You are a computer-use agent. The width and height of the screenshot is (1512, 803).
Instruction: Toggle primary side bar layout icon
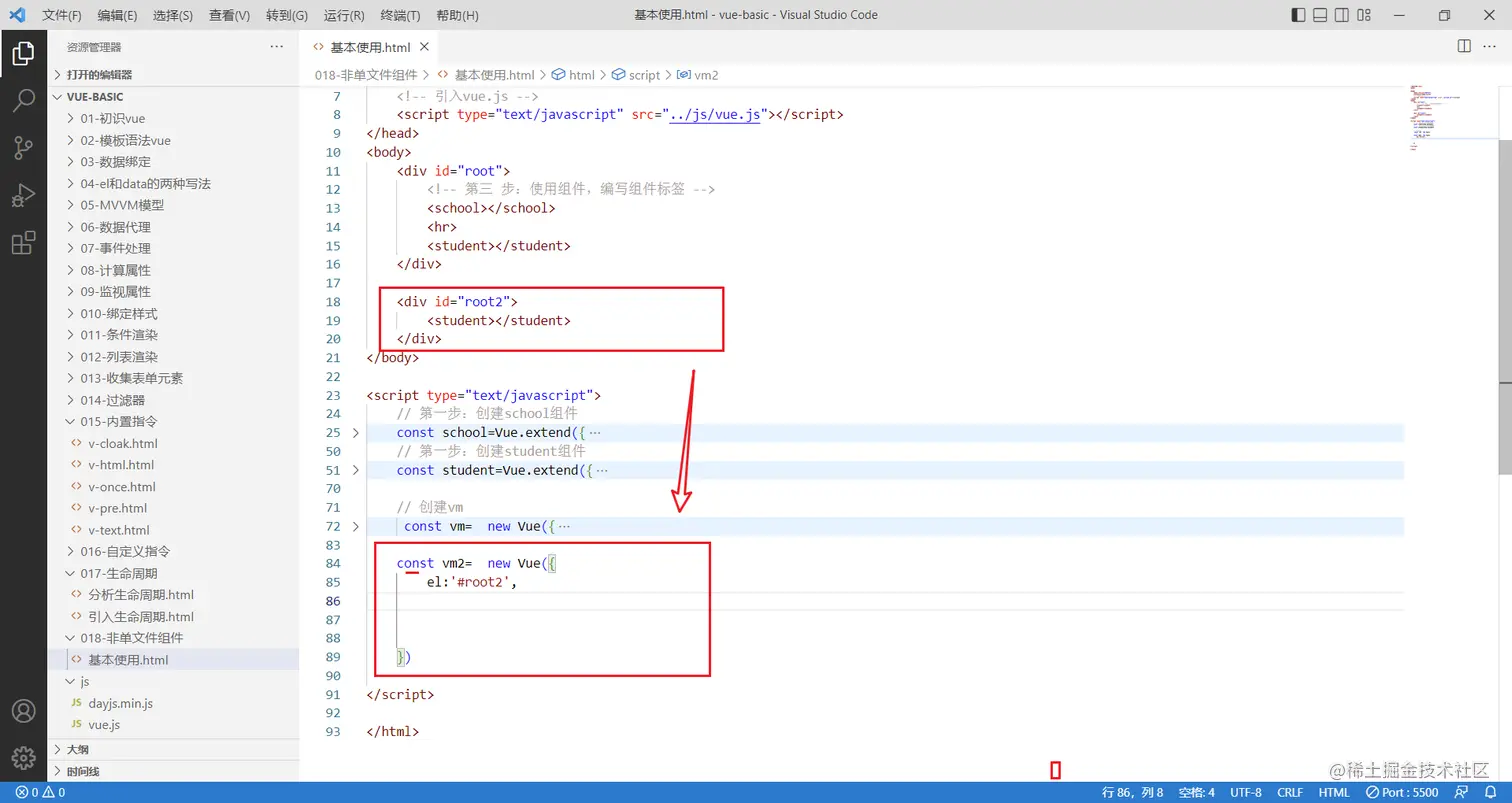1298,15
